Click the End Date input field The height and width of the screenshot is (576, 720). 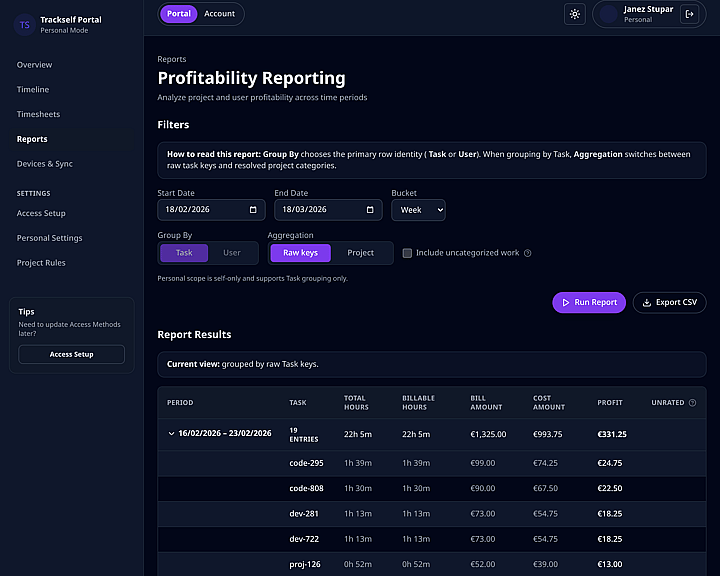[x=328, y=210]
